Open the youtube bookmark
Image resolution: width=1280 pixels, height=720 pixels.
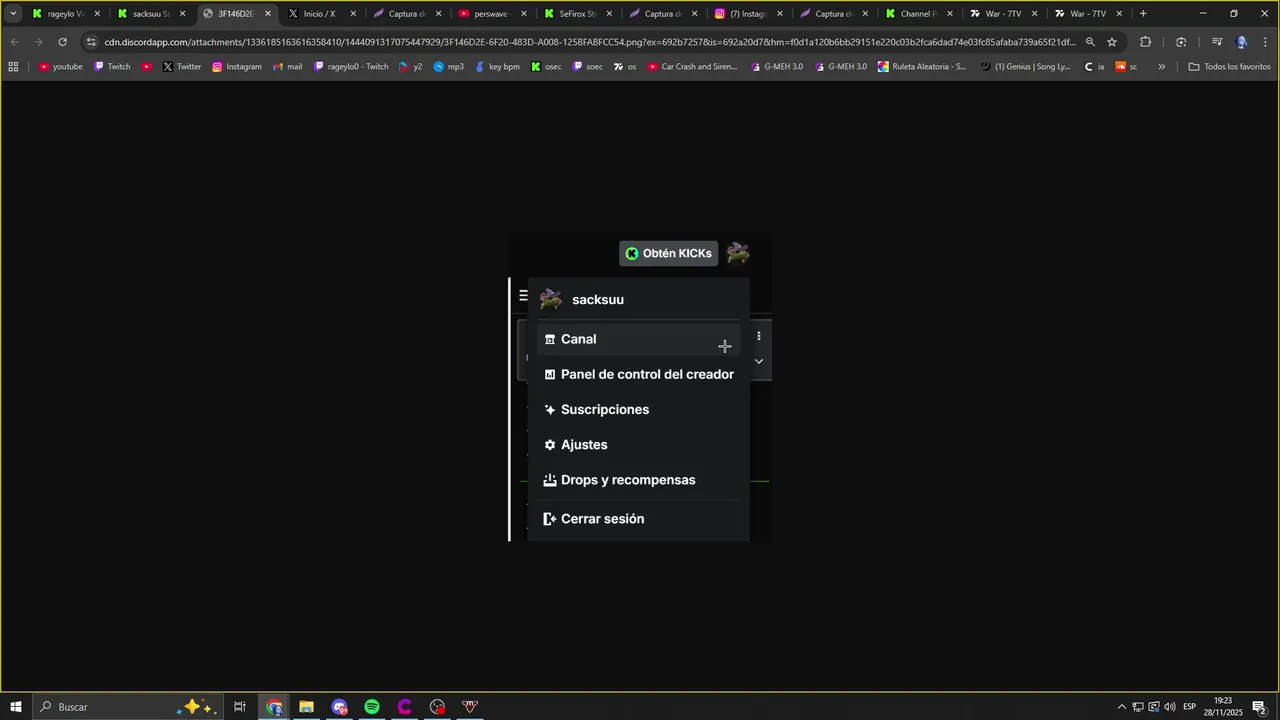[x=61, y=67]
